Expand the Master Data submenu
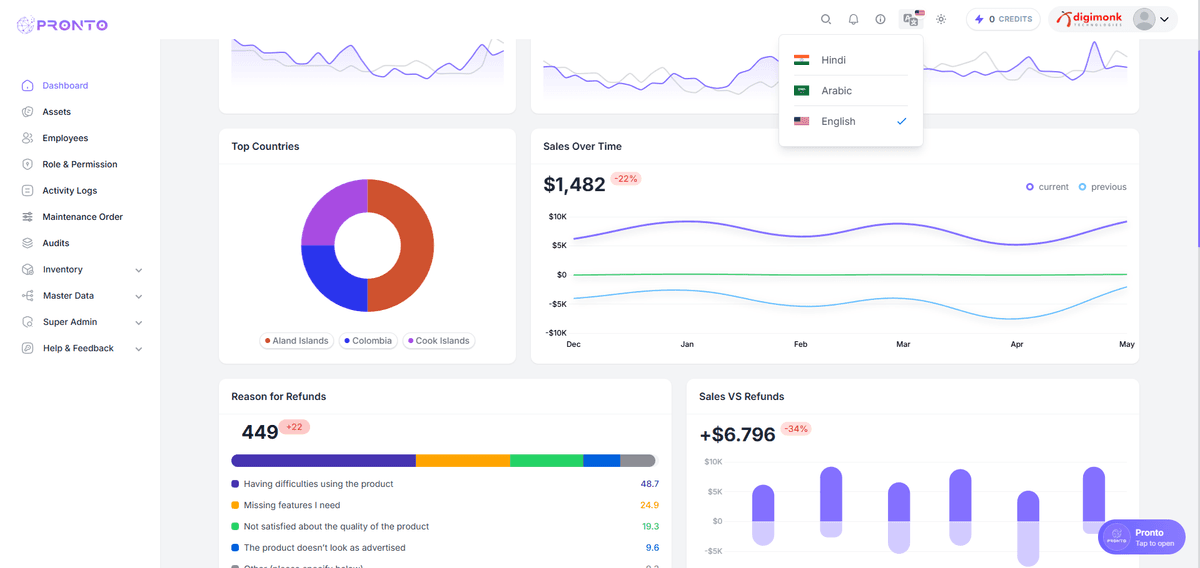The width and height of the screenshot is (1200, 568). pyautogui.click(x=139, y=296)
